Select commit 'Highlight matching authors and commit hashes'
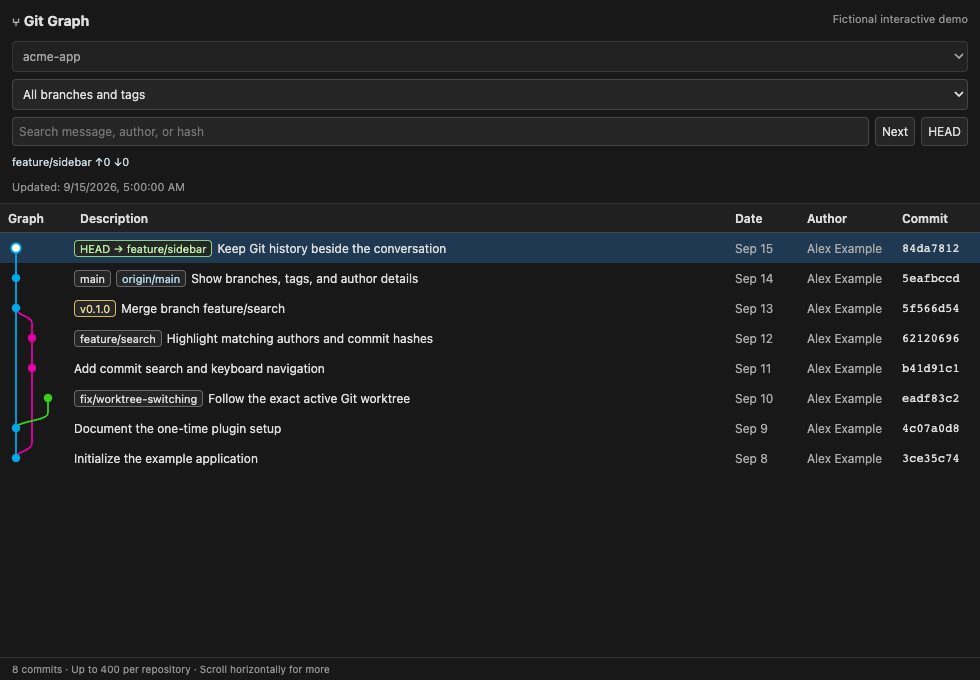This screenshot has width=980, height=680. click(299, 339)
